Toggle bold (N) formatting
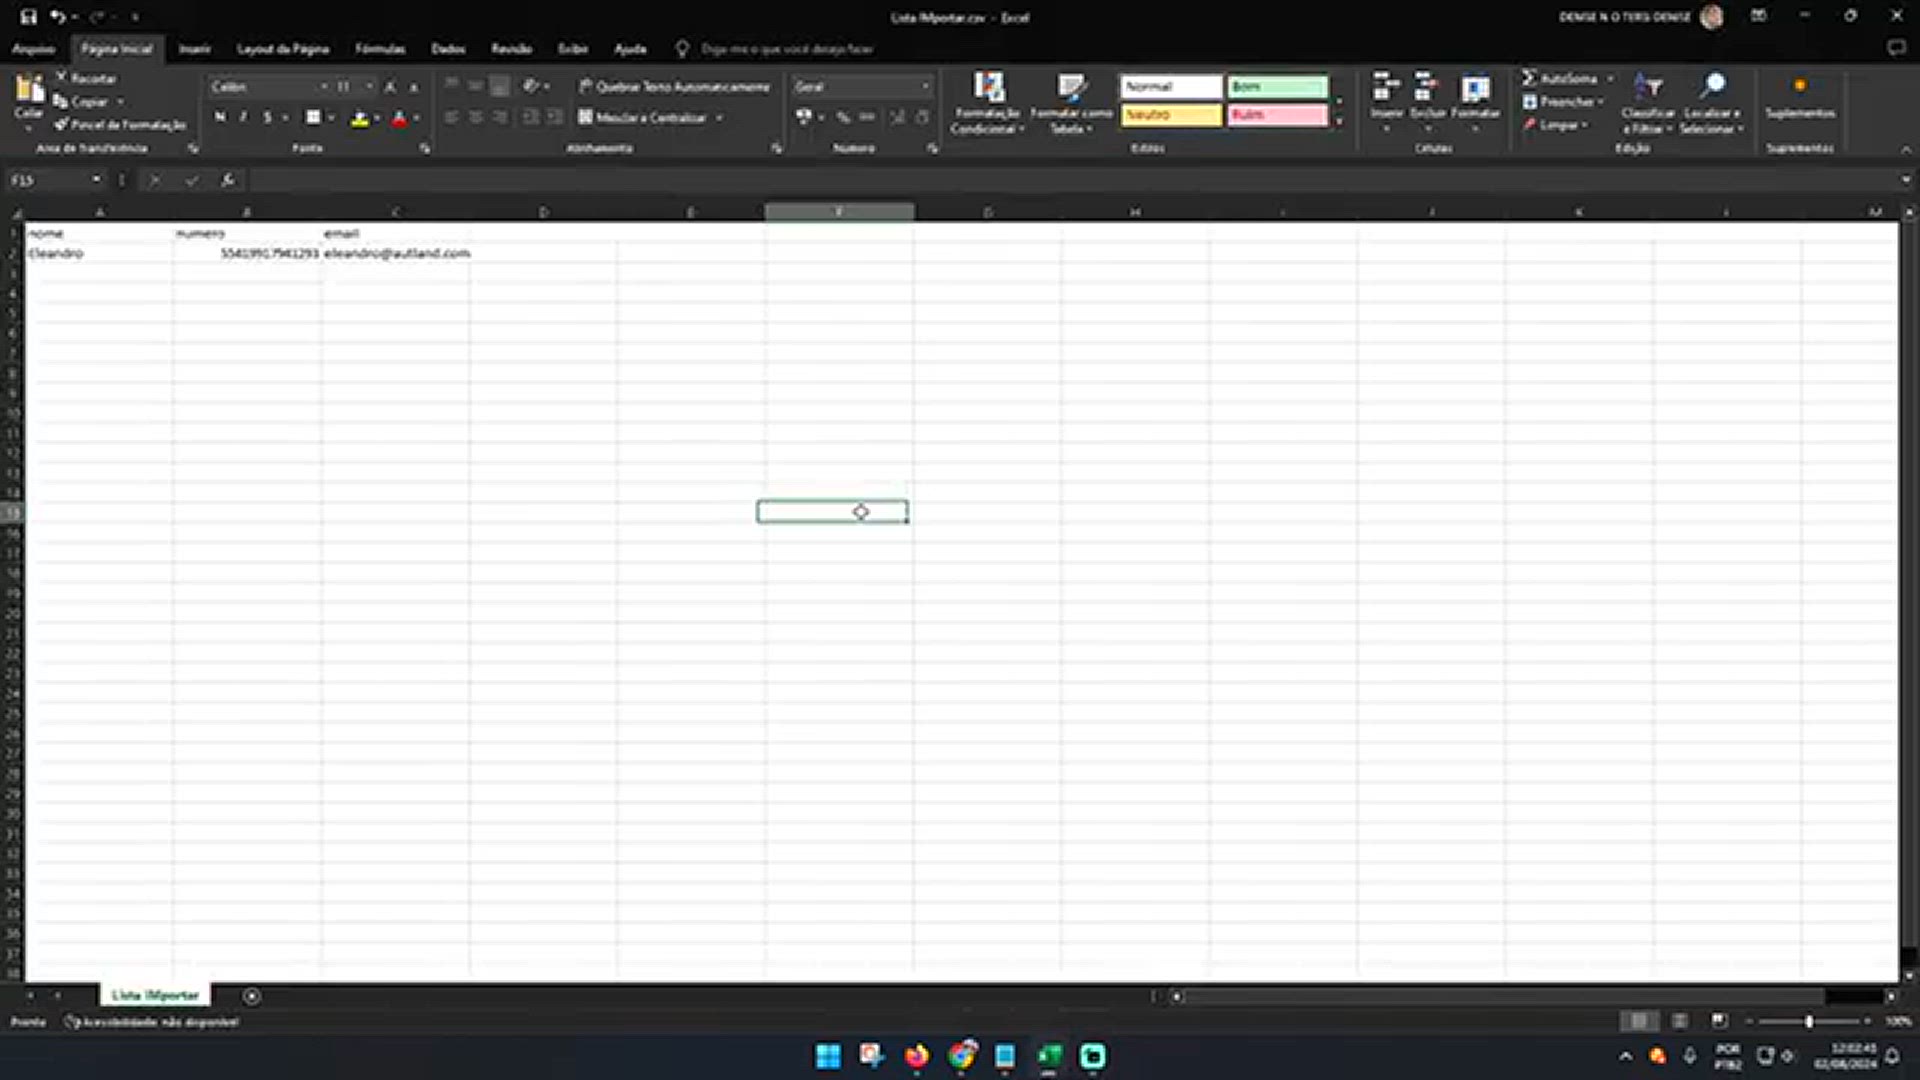This screenshot has height=1080, width=1920. click(x=220, y=118)
